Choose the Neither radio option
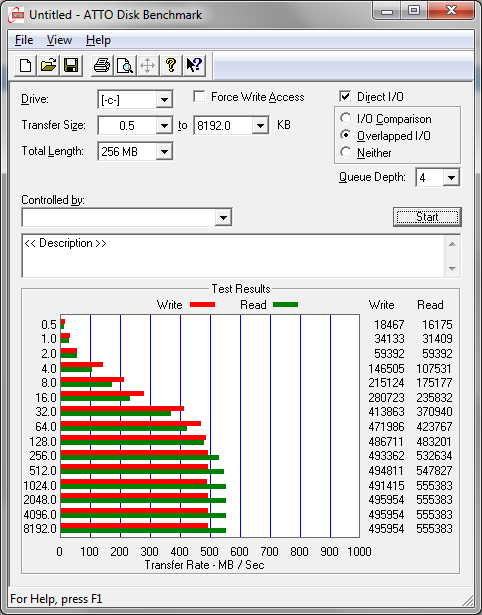Screen dimensions: 482x615 [346, 152]
